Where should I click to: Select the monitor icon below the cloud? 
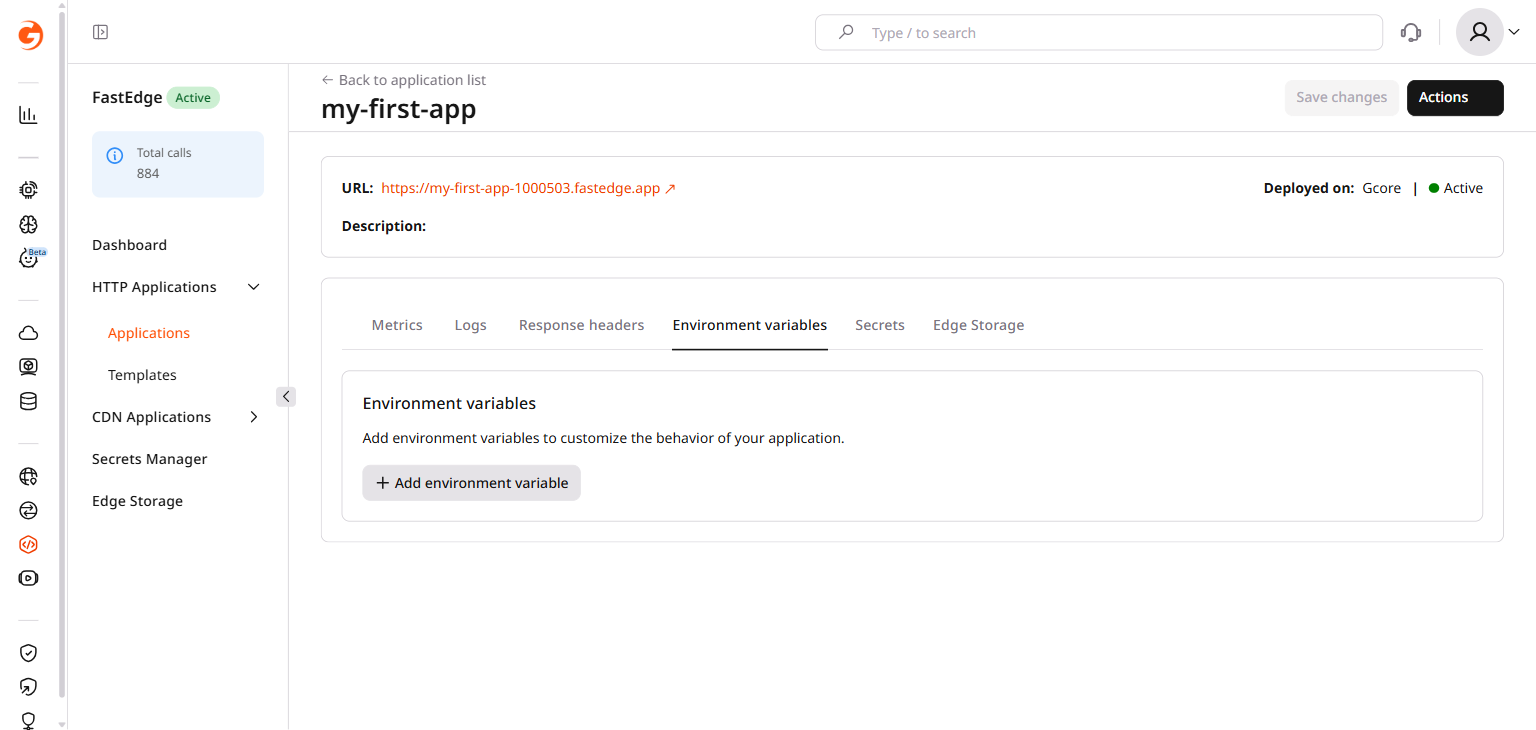29,367
